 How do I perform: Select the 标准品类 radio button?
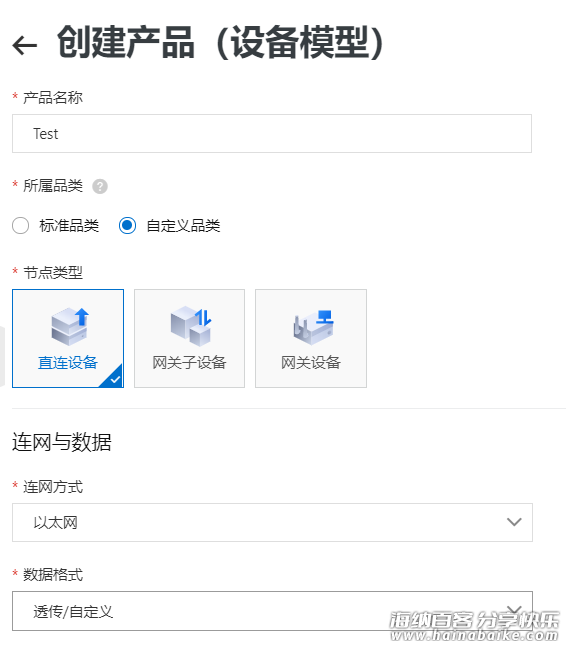click(x=21, y=226)
